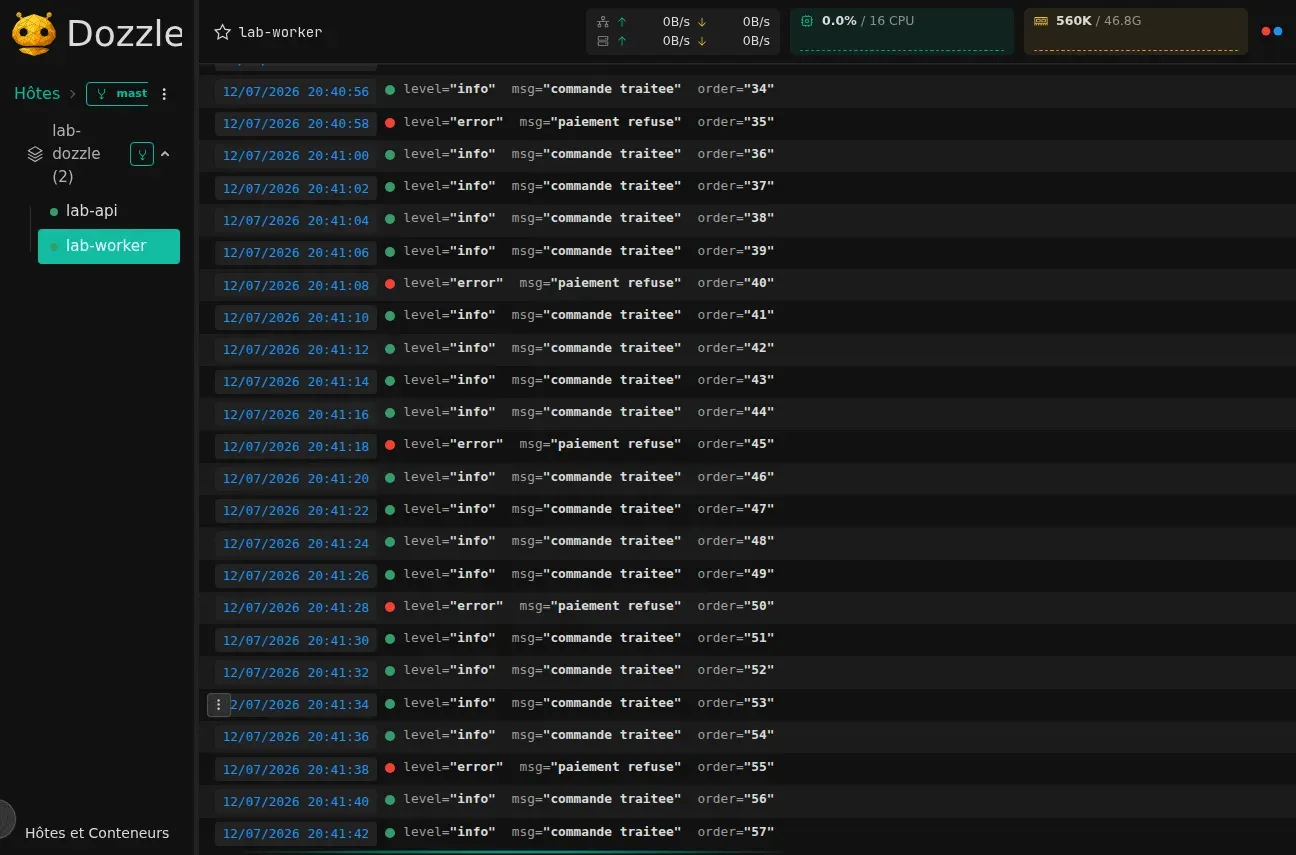Click the red error dot on order 55
The height and width of the screenshot is (855, 1296).
(x=390, y=768)
